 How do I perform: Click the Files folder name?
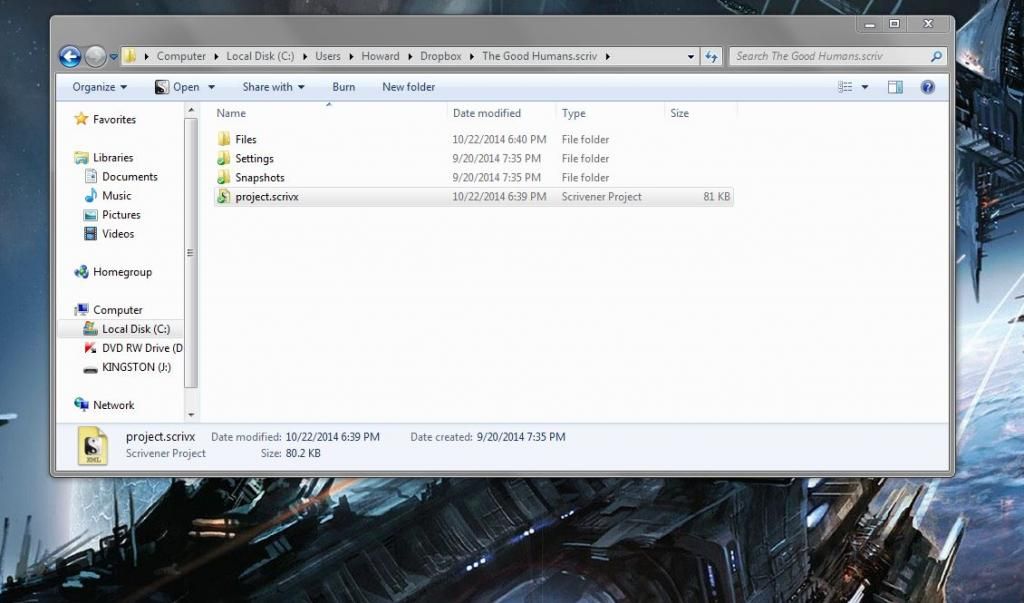(246, 139)
